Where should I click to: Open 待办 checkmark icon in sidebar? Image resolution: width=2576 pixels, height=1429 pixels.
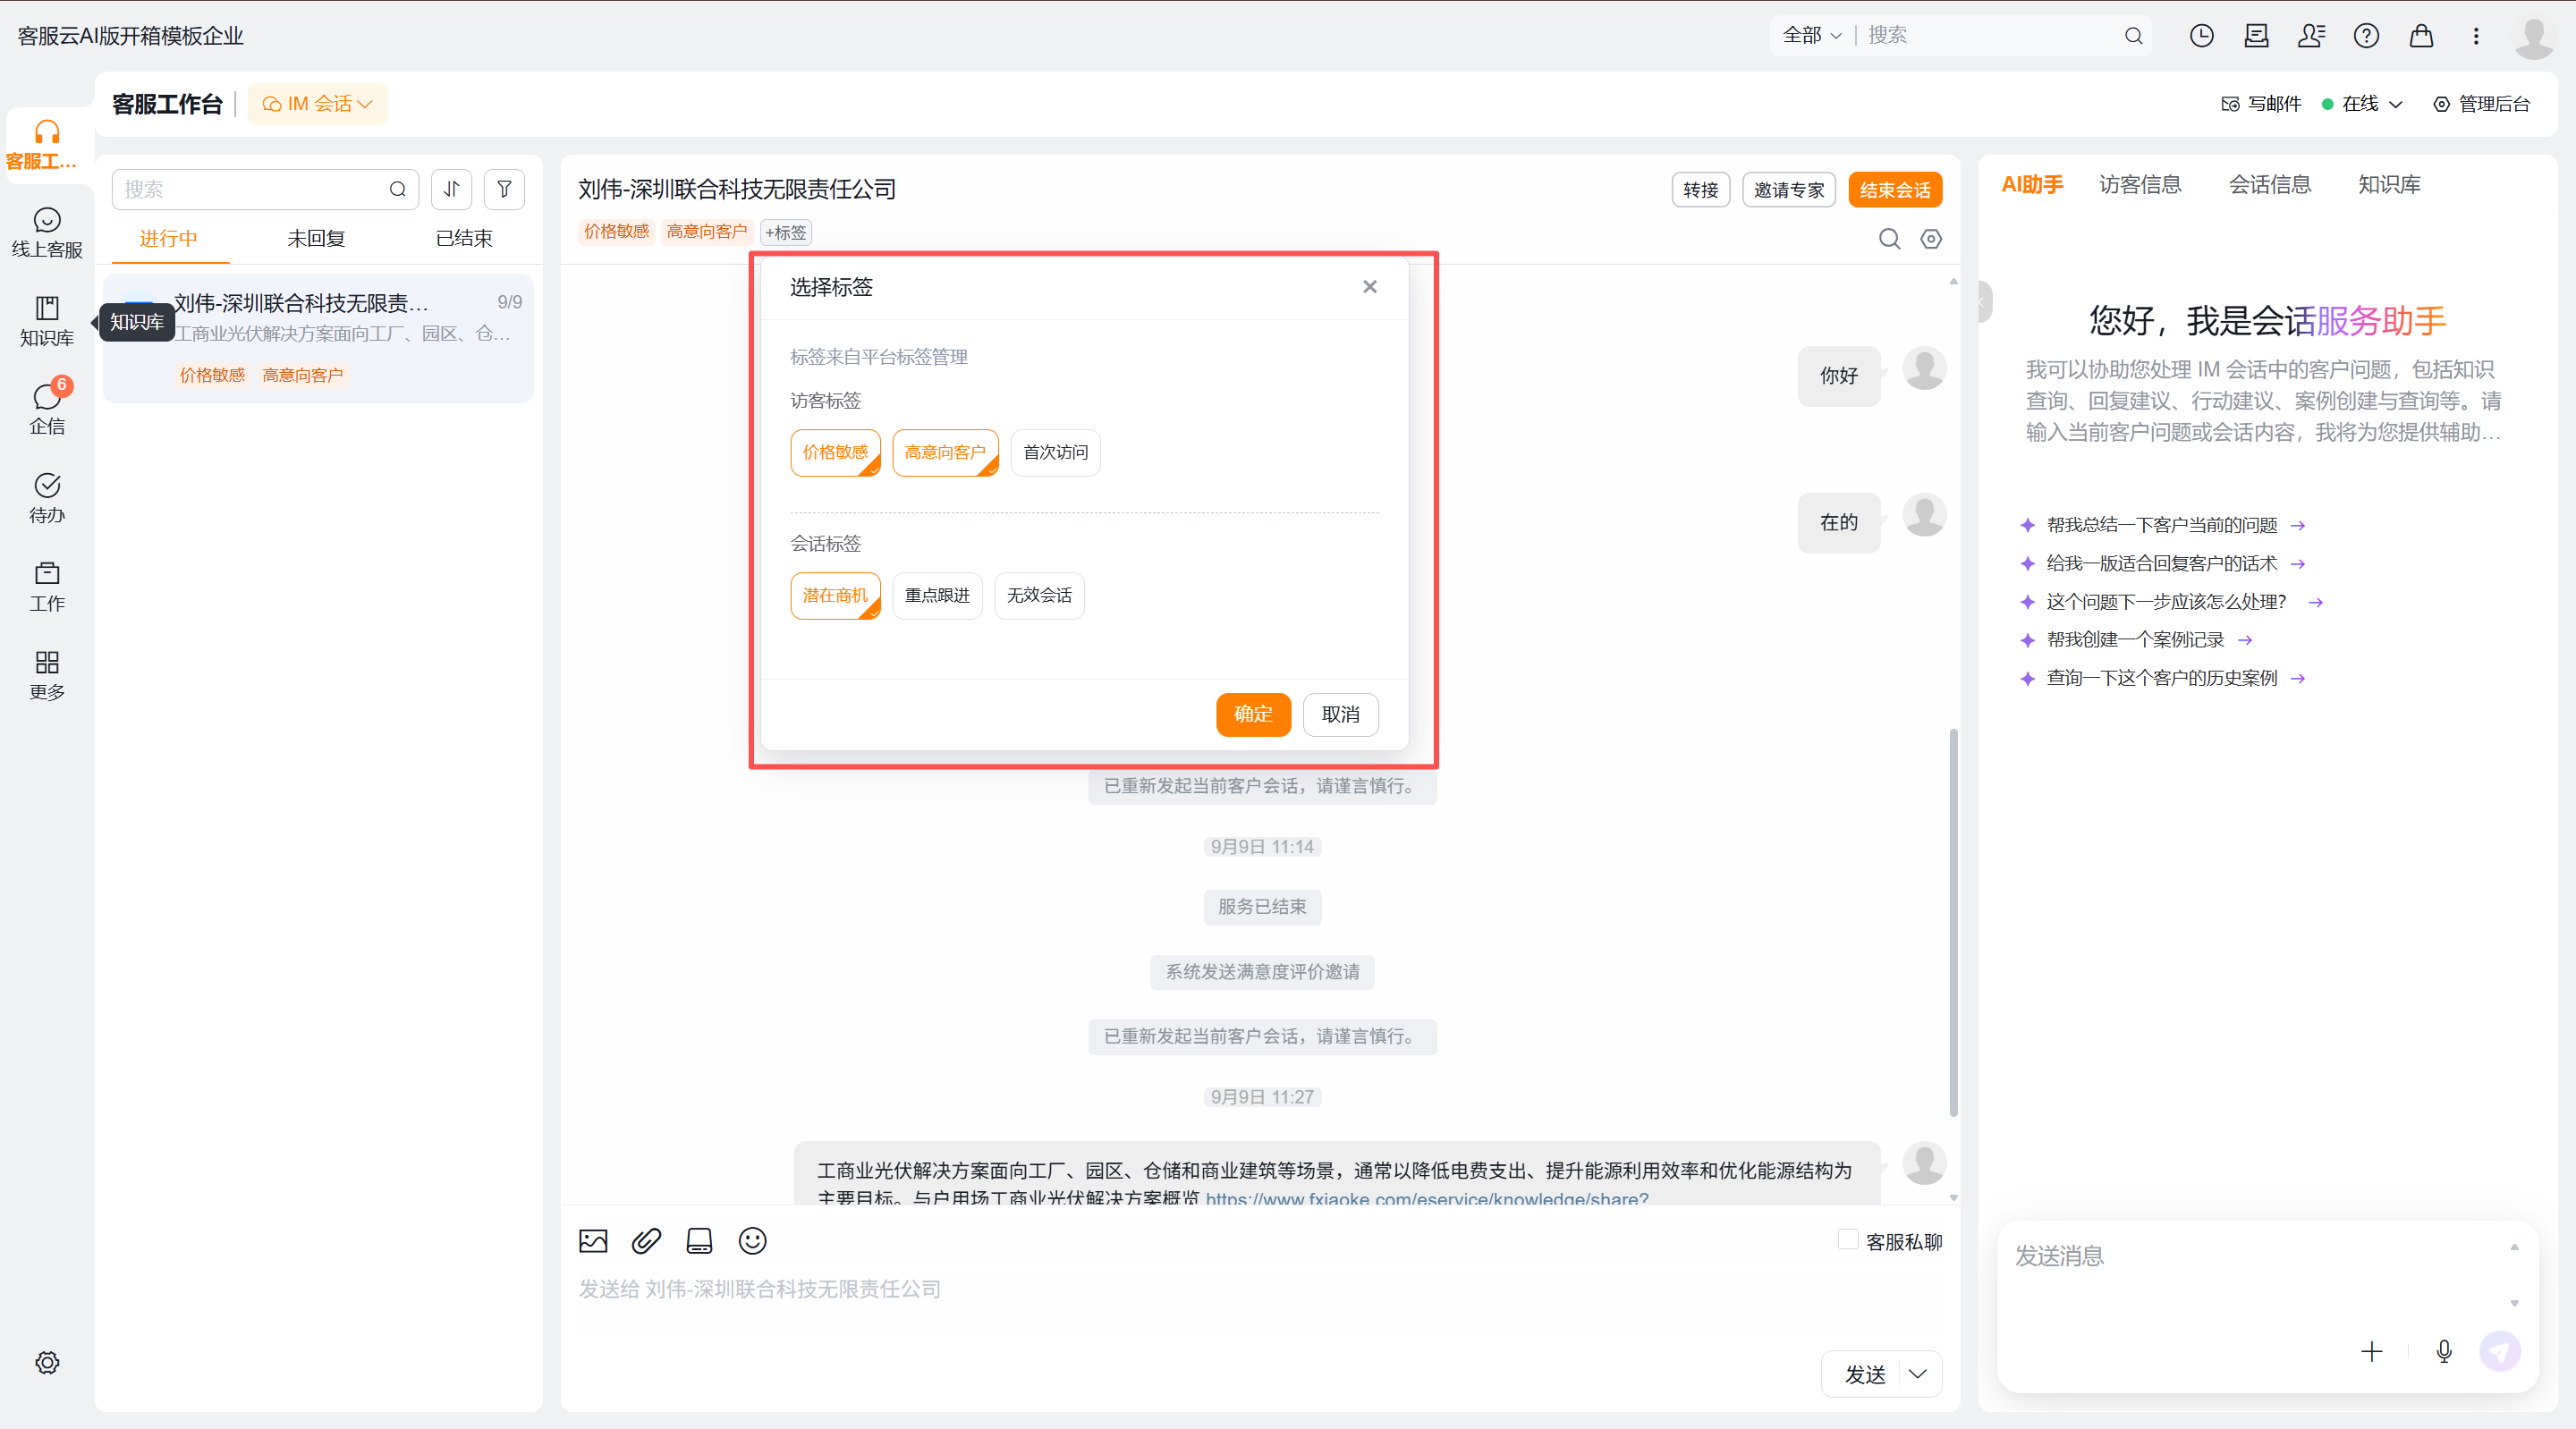46,498
